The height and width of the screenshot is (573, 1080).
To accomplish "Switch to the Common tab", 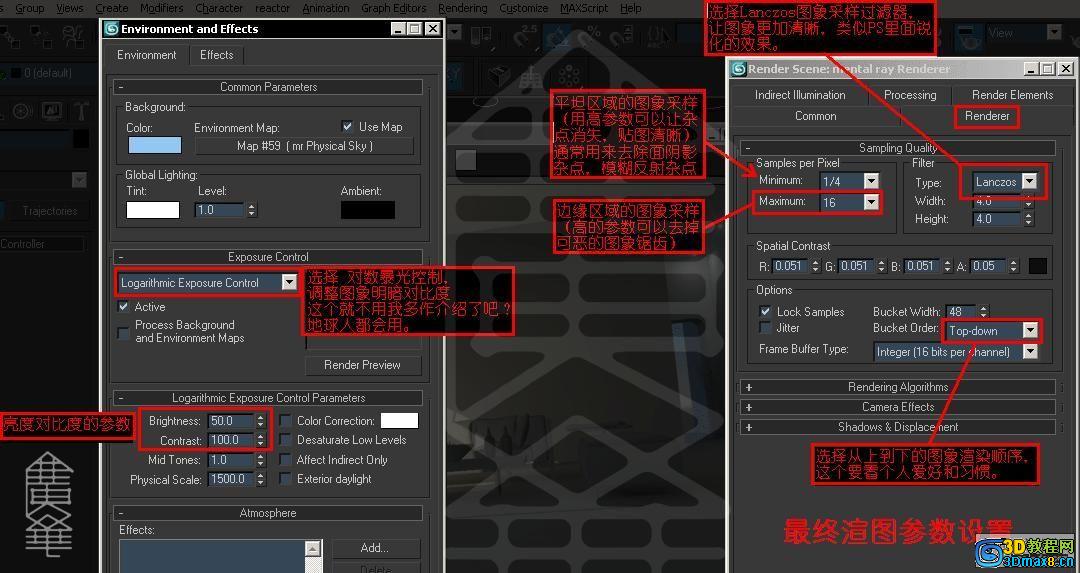I will pyautogui.click(x=816, y=116).
